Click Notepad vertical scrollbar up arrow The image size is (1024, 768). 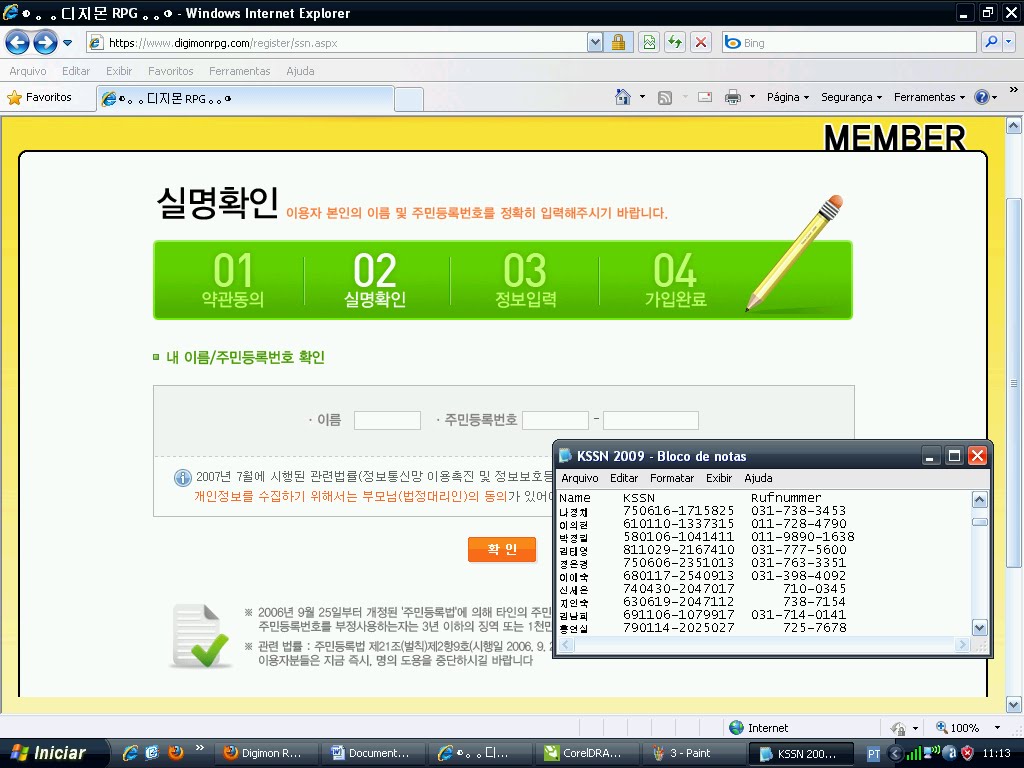click(x=980, y=500)
